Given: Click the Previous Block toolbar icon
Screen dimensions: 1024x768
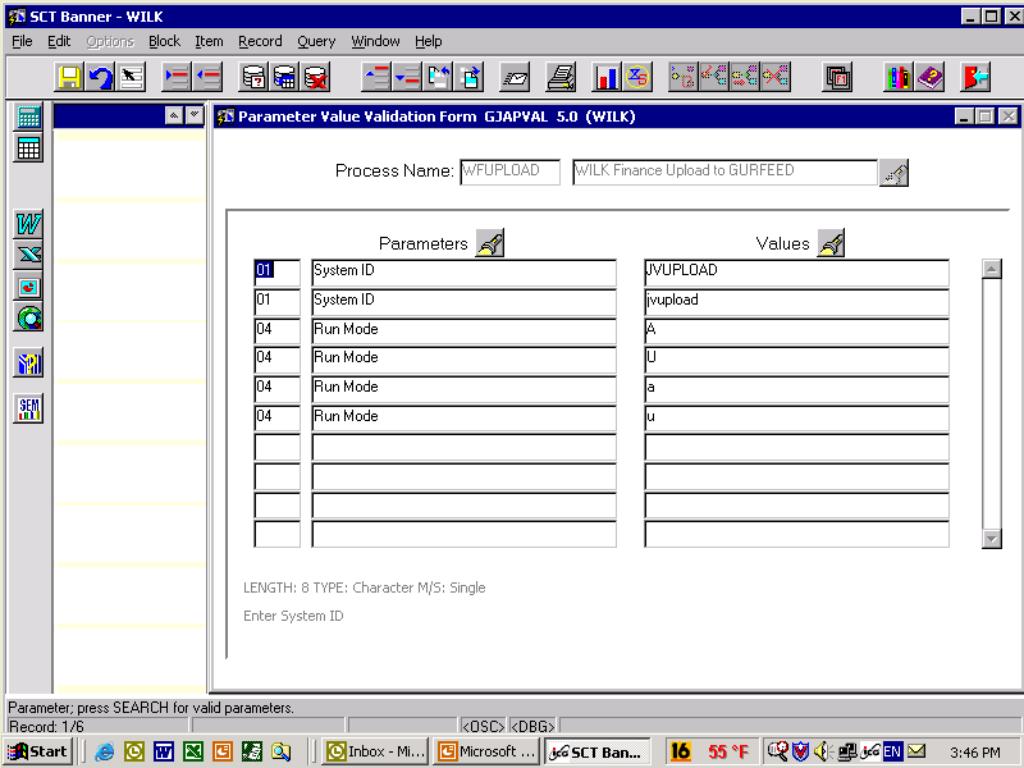Looking at the screenshot, I should point(438,77).
